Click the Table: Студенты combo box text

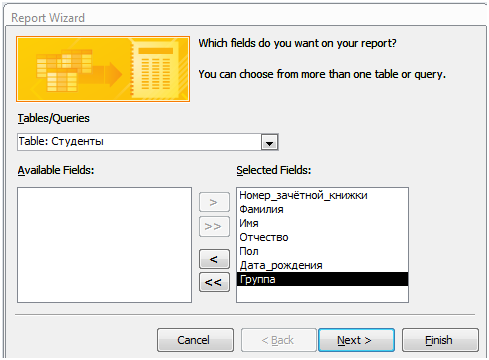click(61, 141)
